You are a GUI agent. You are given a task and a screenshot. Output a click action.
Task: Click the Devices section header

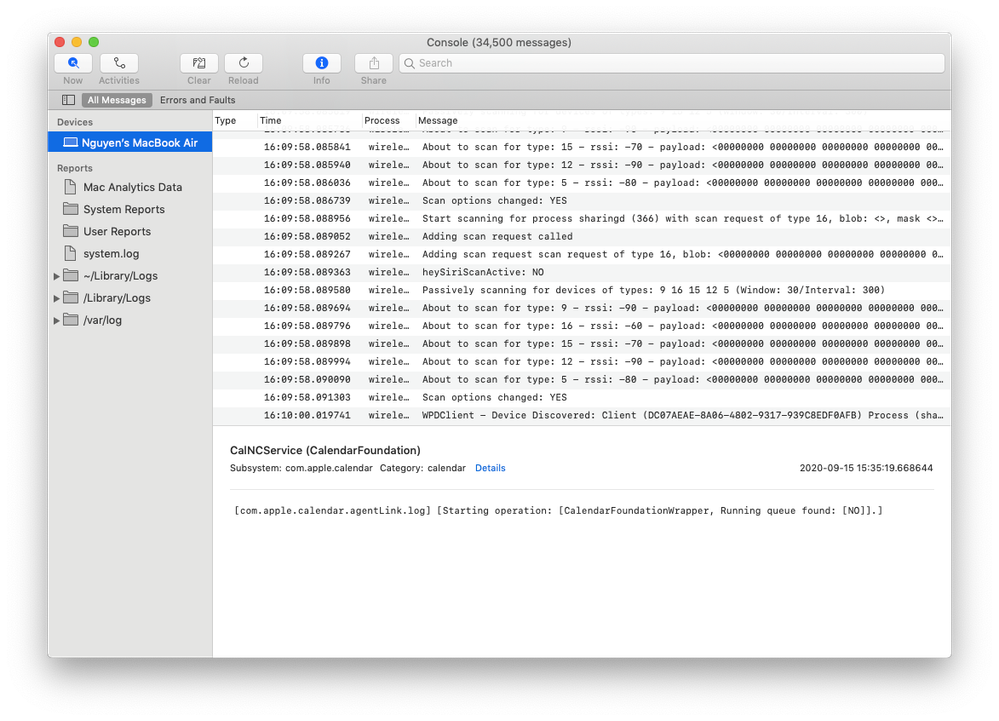click(x=75, y=122)
